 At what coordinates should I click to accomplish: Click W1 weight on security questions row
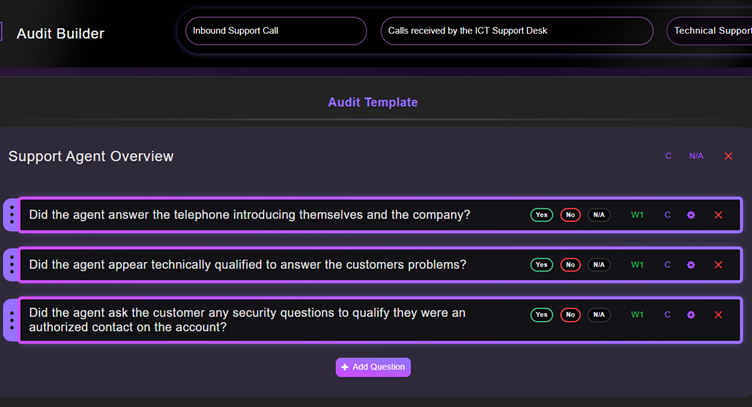point(637,315)
